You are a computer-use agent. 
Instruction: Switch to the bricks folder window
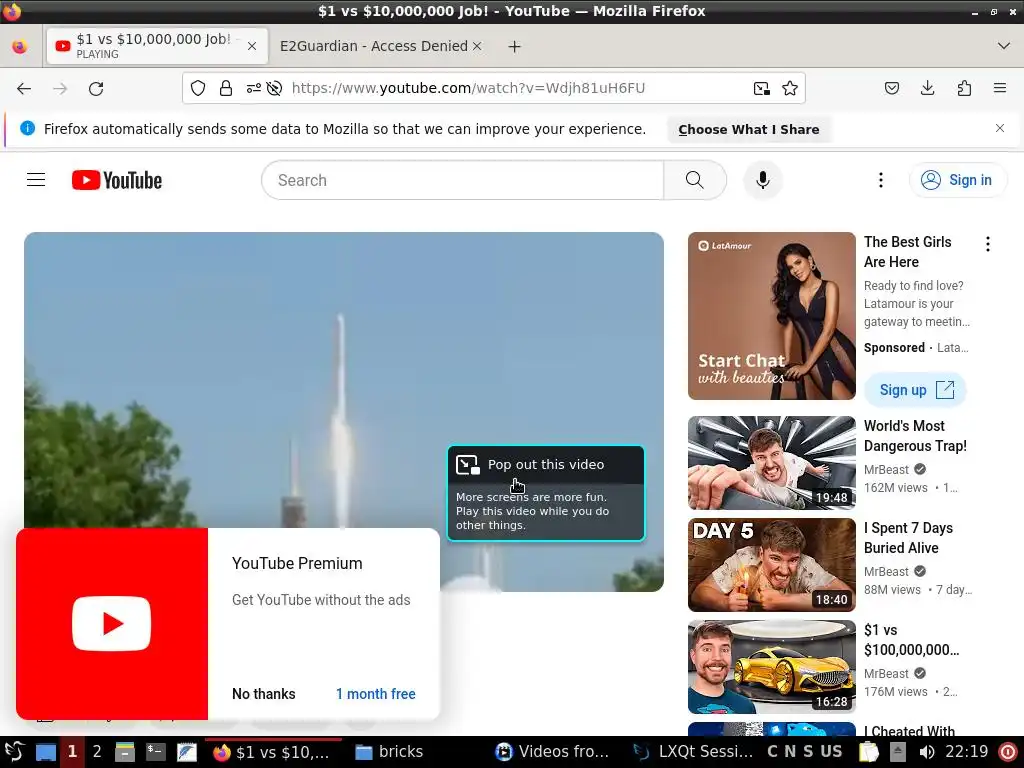(x=389, y=752)
